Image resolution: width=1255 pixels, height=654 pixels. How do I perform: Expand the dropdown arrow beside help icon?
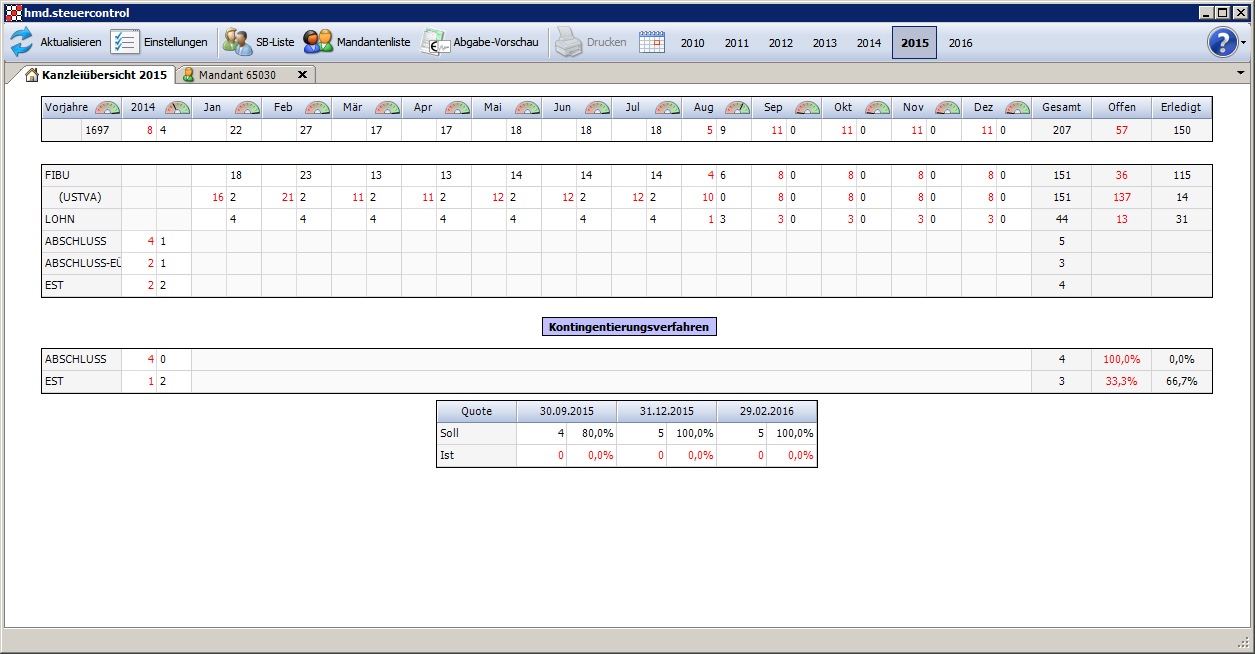click(x=1244, y=44)
